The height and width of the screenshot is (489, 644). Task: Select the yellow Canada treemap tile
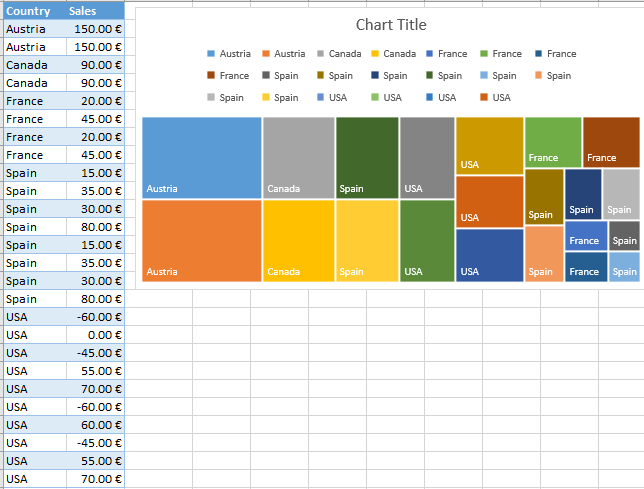click(x=298, y=240)
